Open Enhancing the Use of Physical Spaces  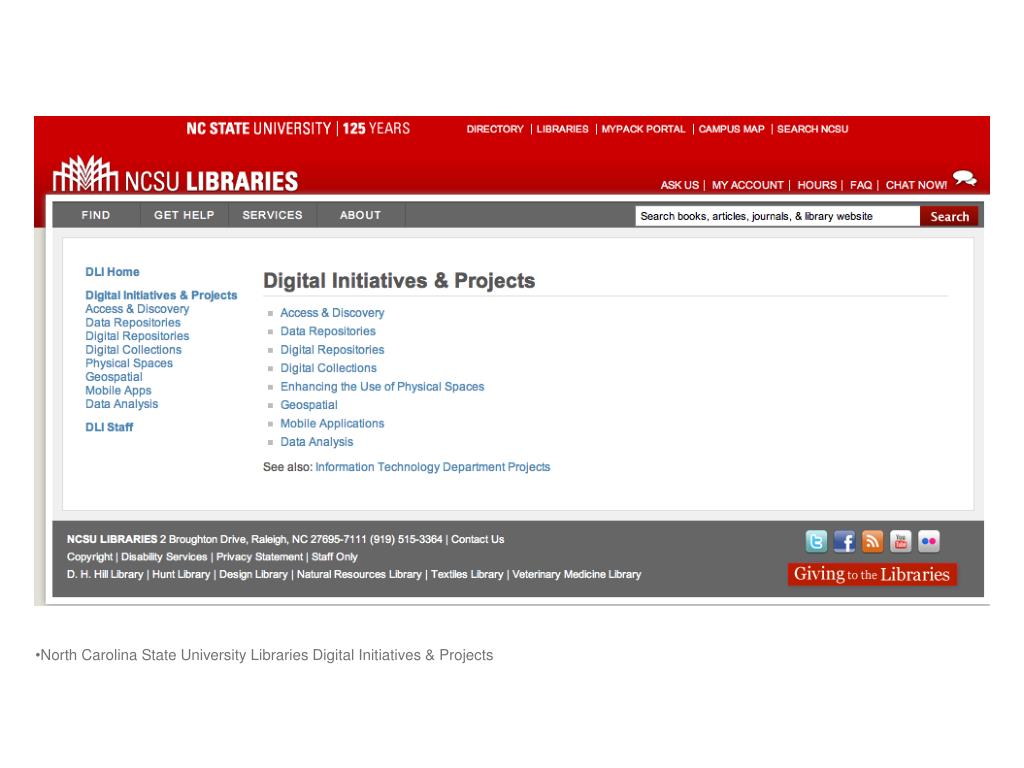click(382, 387)
